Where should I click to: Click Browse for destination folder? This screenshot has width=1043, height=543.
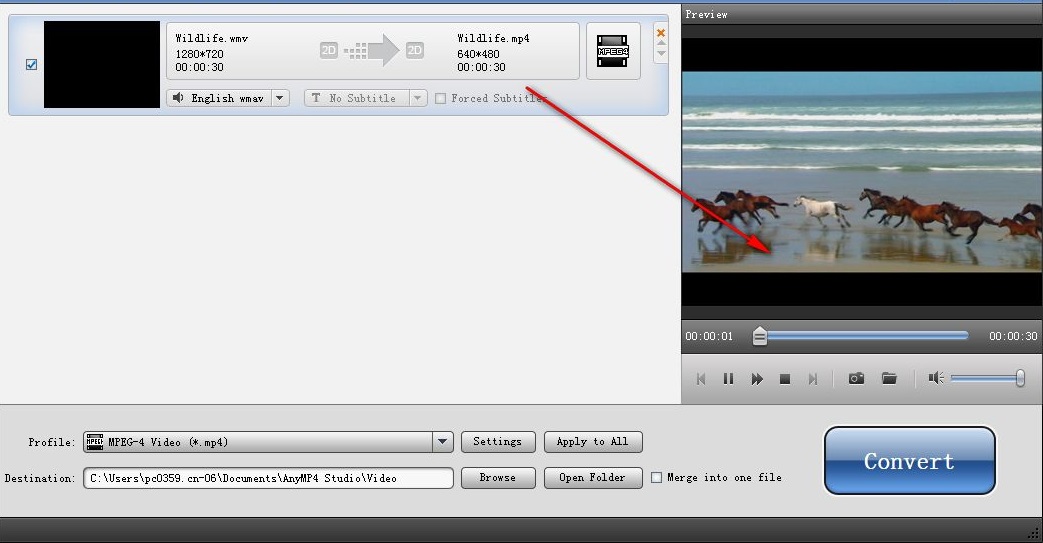coord(498,478)
